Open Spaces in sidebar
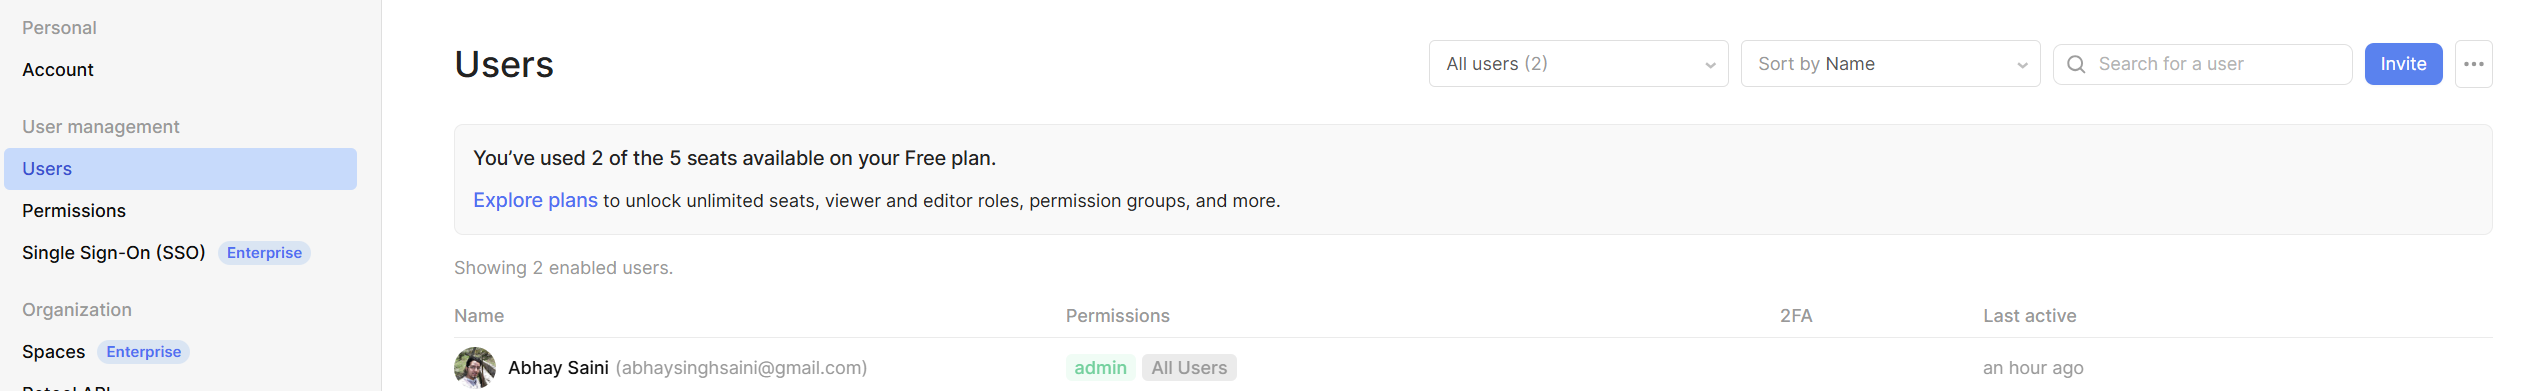 [x=53, y=352]
